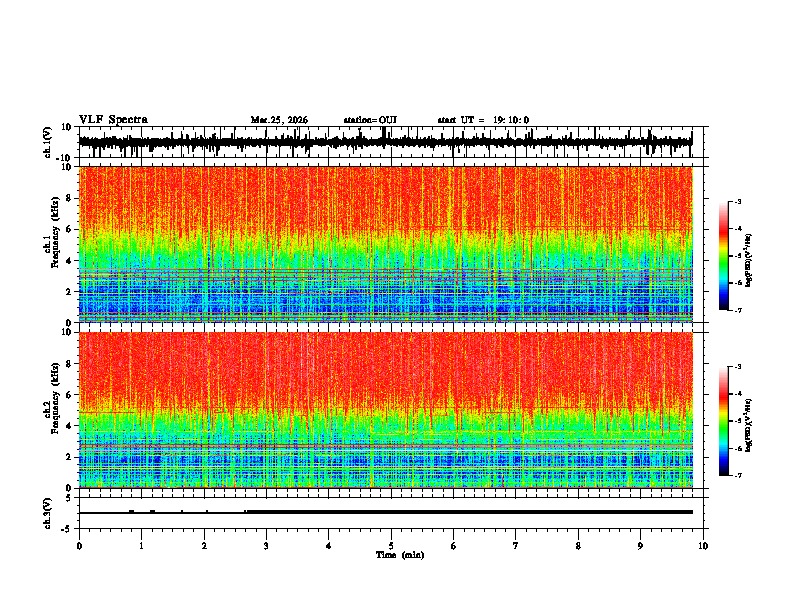This screenshot has height=612, width=792.
Task: Click the time-axis tick label "3"
Action: pyautogui.click(x=266, y=546)
